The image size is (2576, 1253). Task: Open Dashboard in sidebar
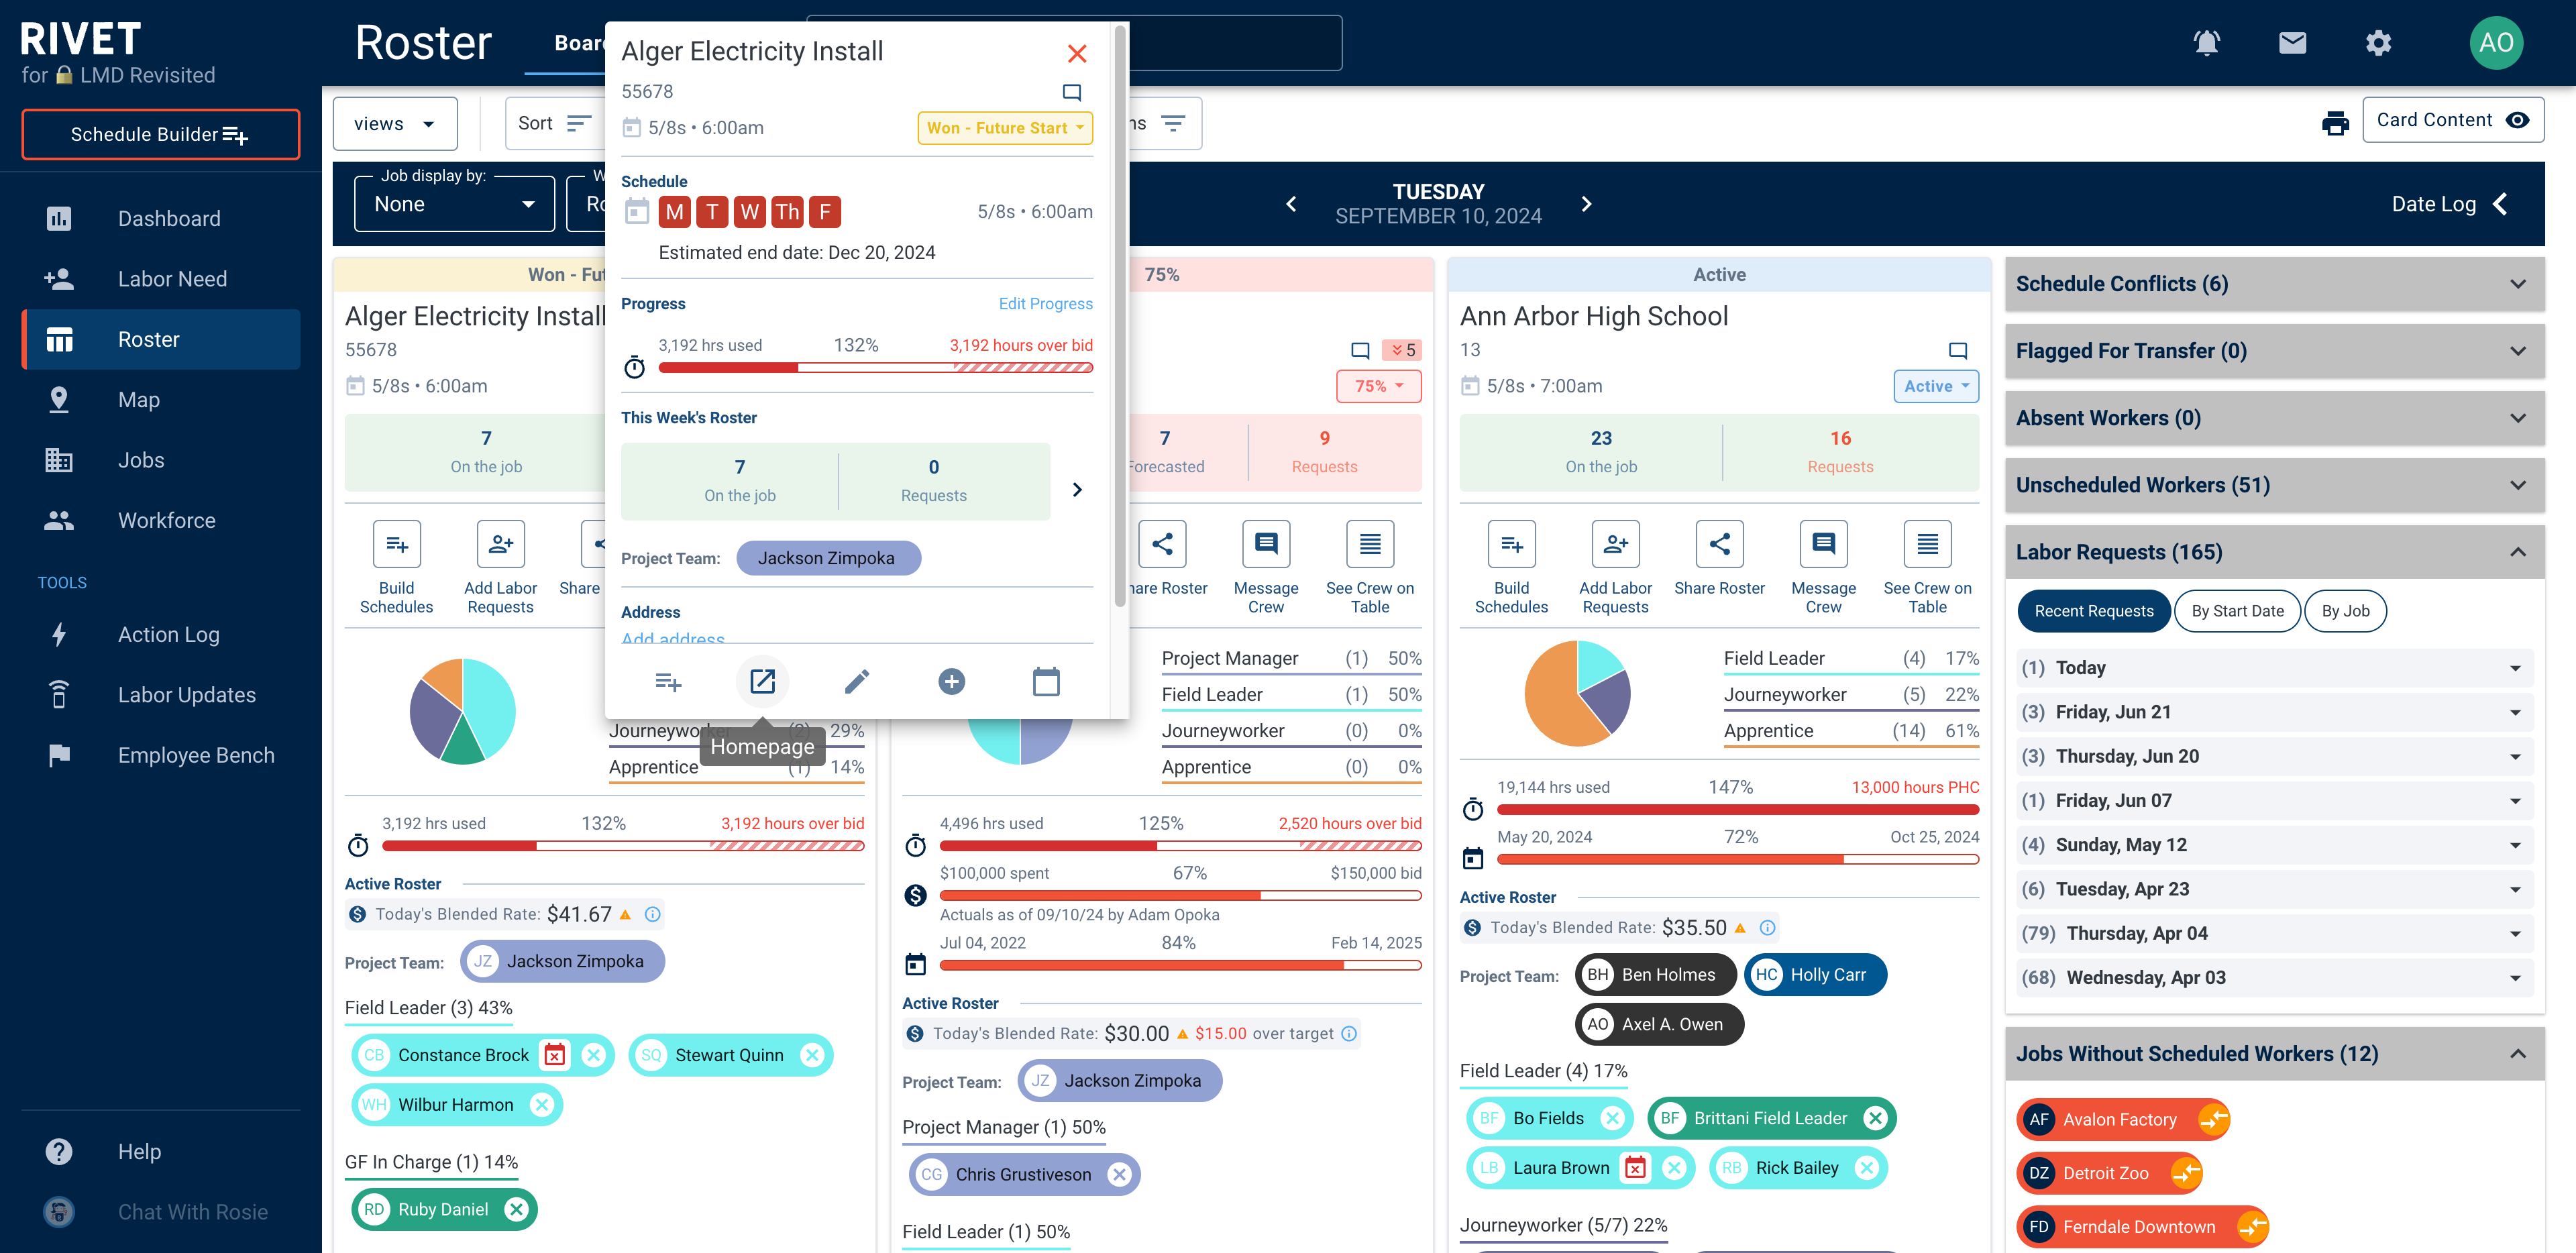click(161, 219)
